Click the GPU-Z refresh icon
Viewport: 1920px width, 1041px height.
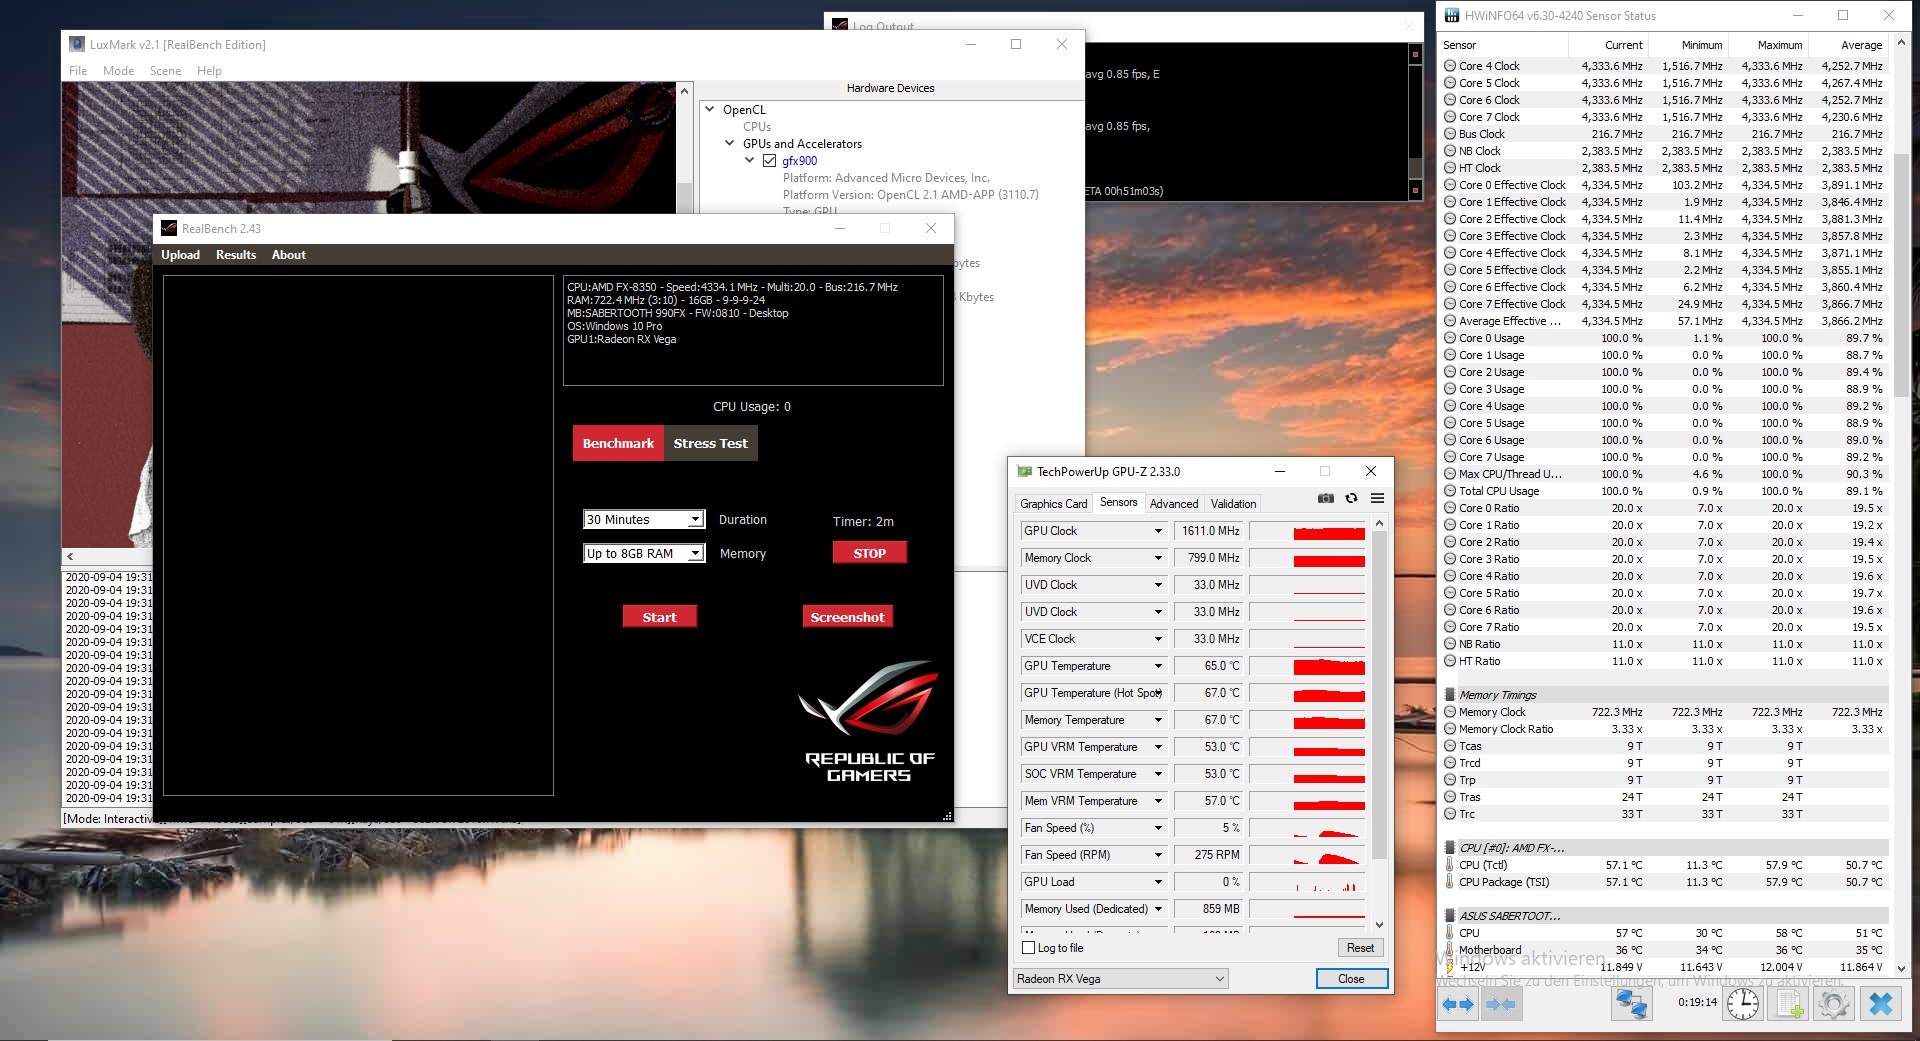[x=1352, y=498]
